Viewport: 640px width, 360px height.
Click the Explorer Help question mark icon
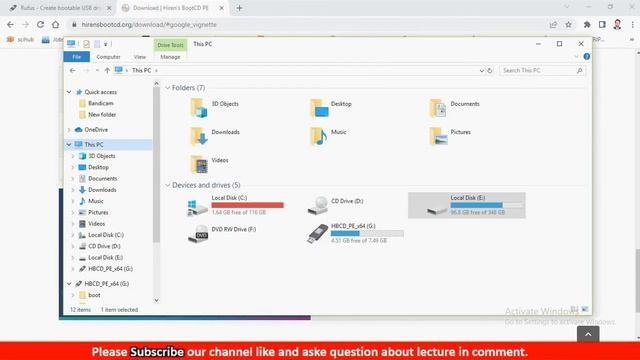tap(587, 57)
